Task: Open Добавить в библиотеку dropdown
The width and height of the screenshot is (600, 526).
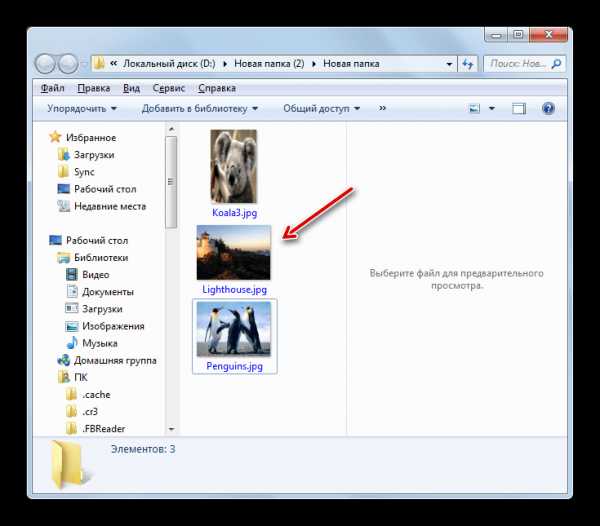Action: click(x=200, y=109)
